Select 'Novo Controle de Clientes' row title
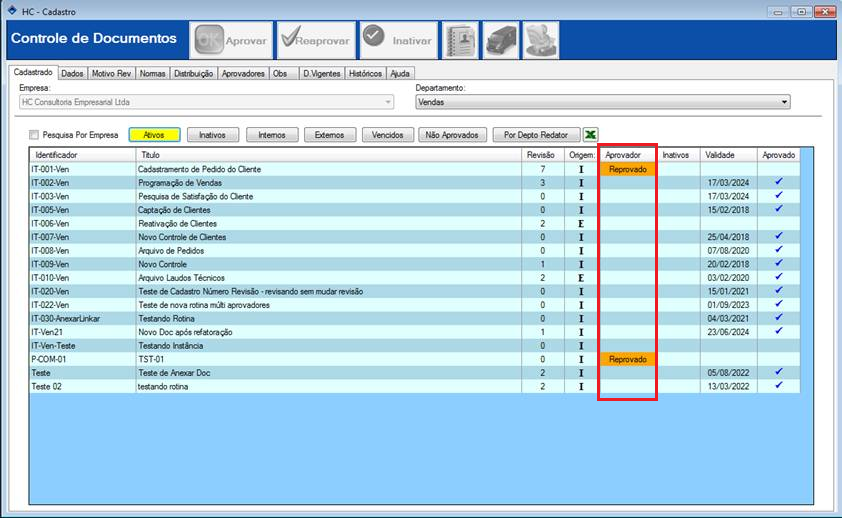This screenshot has height=518, width=842. [x=183, y=237]
